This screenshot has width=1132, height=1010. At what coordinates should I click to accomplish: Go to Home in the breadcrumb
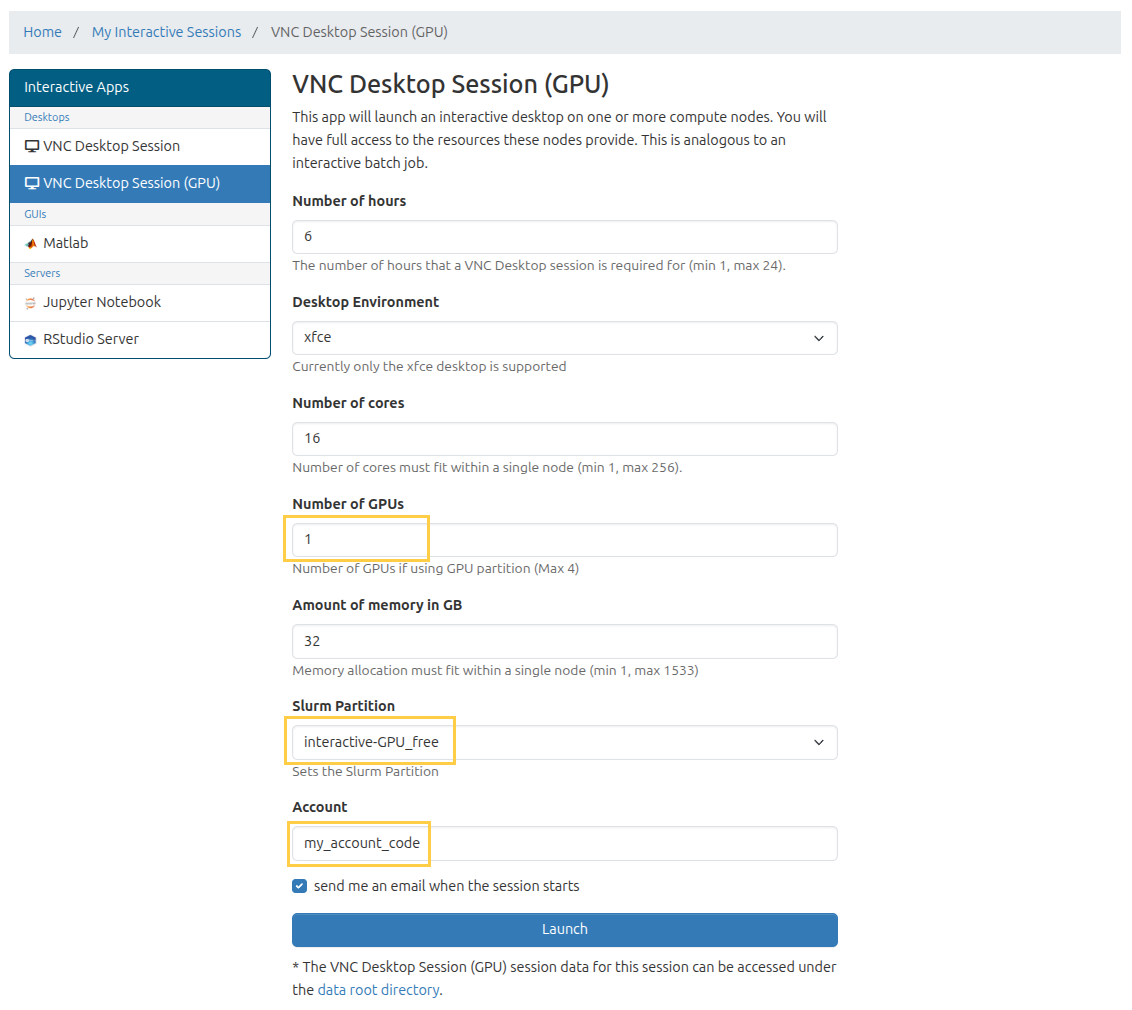click(x=43, y=32)
